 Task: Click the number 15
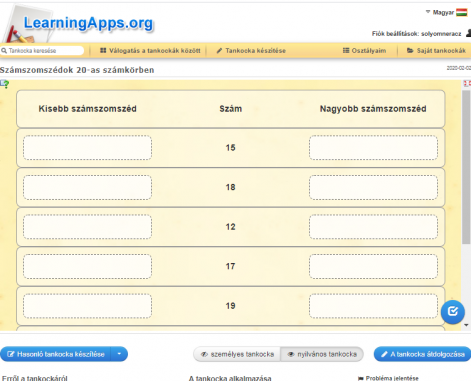tap(230, 148)
